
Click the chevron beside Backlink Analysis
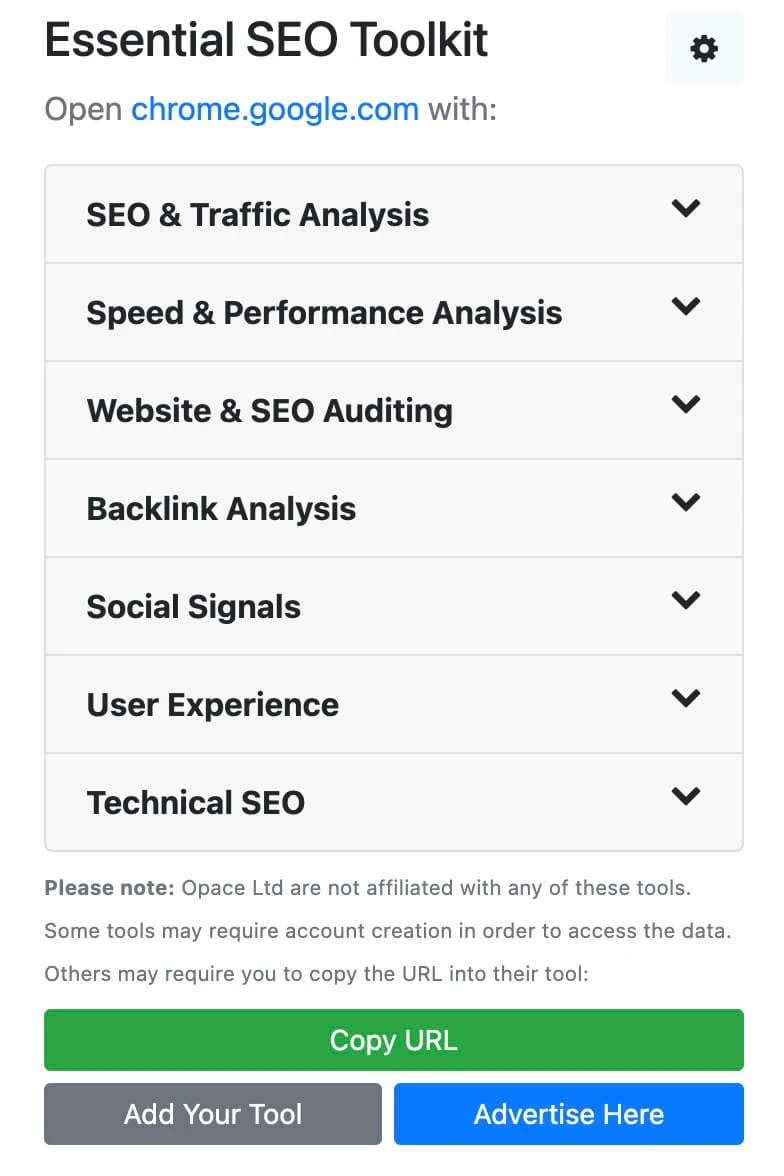(x=686, y=503)
